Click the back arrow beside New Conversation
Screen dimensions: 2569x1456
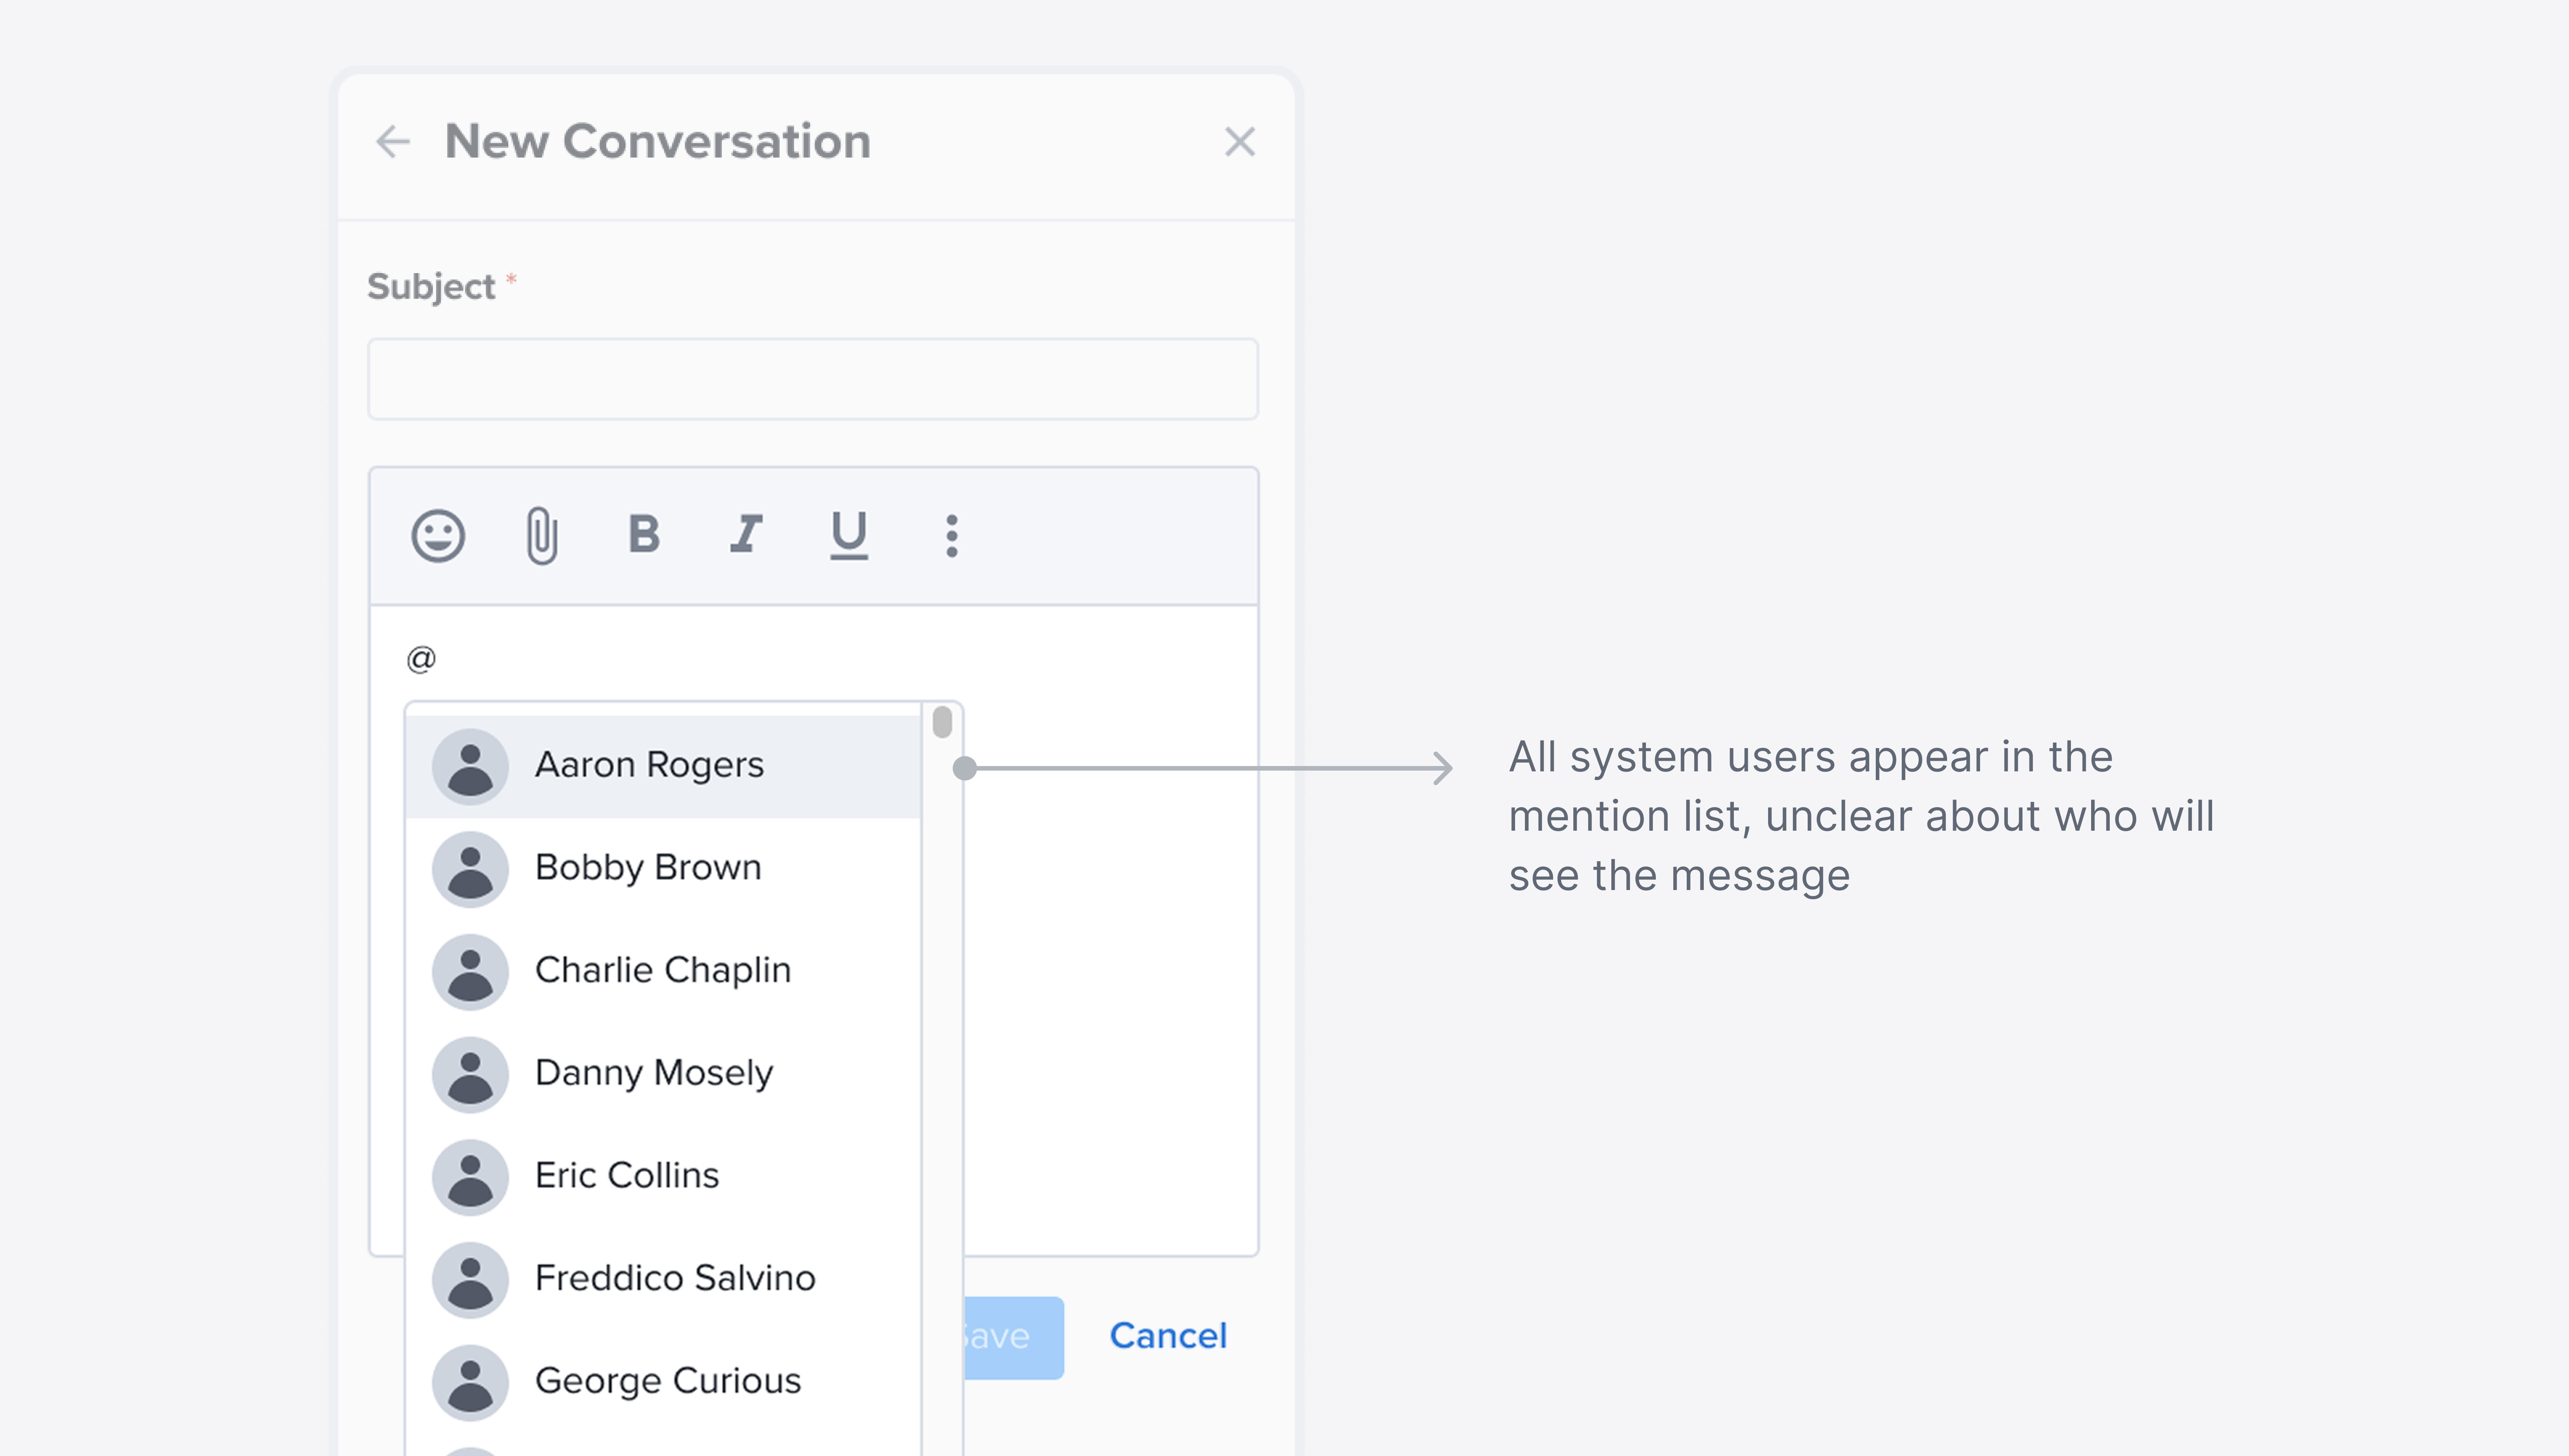tap(393, 142)
